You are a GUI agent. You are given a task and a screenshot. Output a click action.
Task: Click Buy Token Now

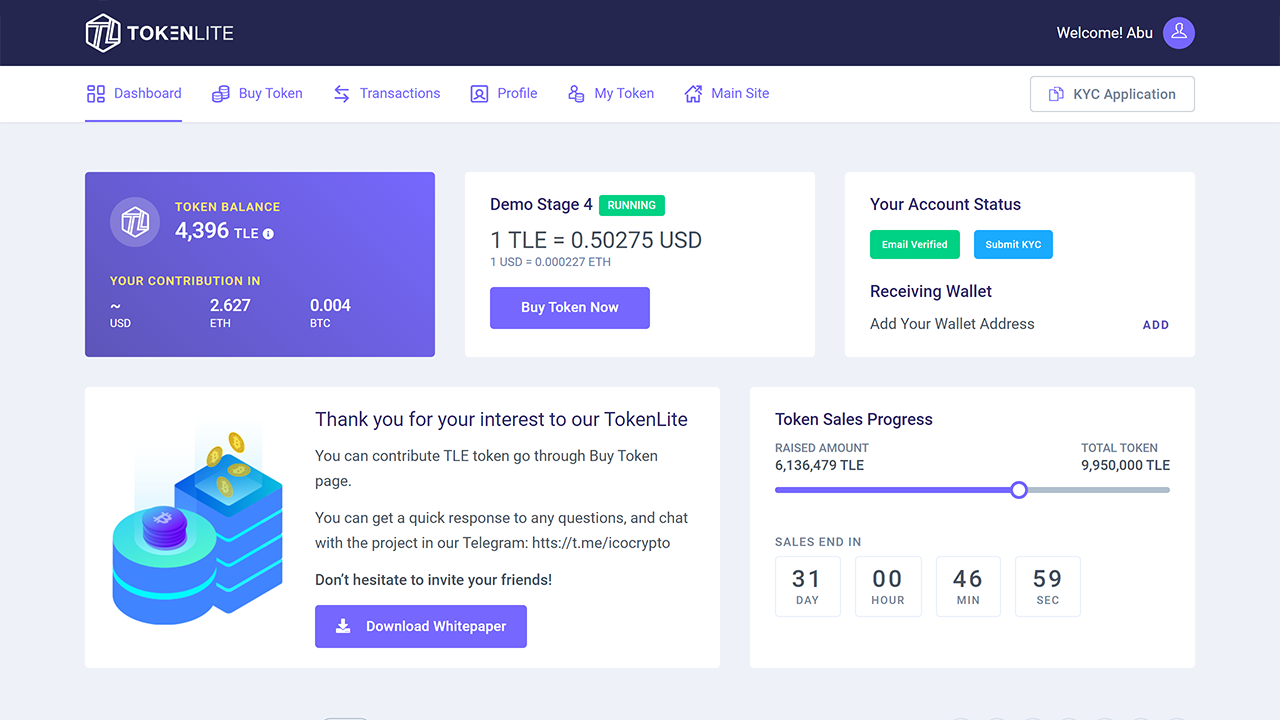pos(569,307)
